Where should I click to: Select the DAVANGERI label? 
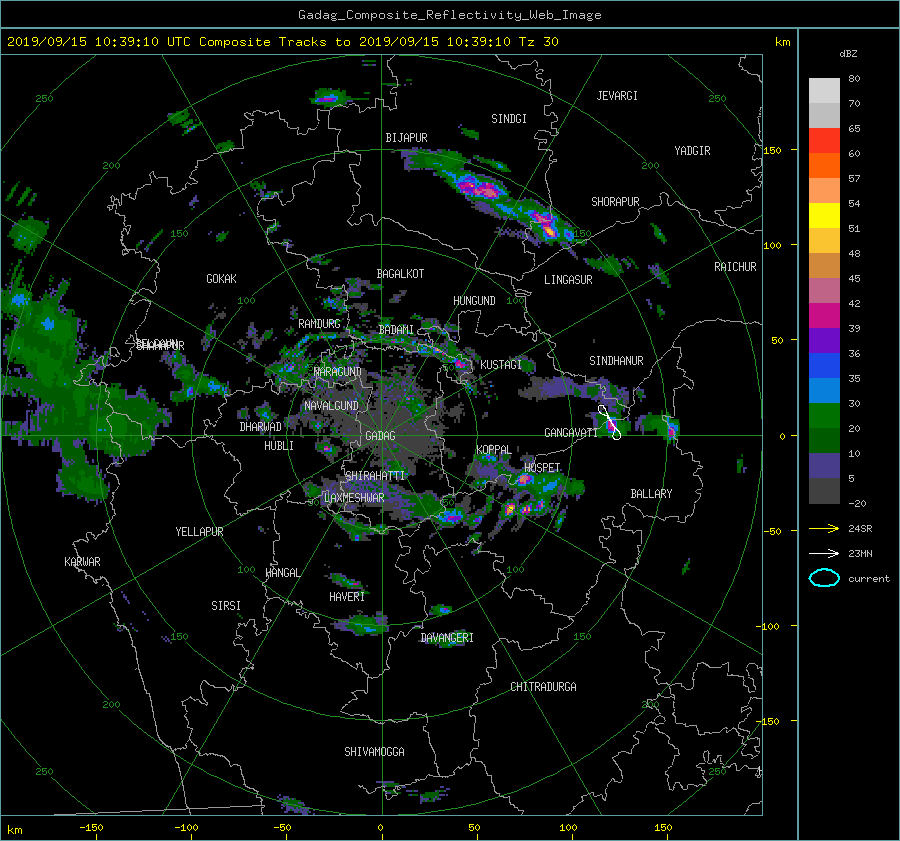pyautogui.click(x=447, y=638)
